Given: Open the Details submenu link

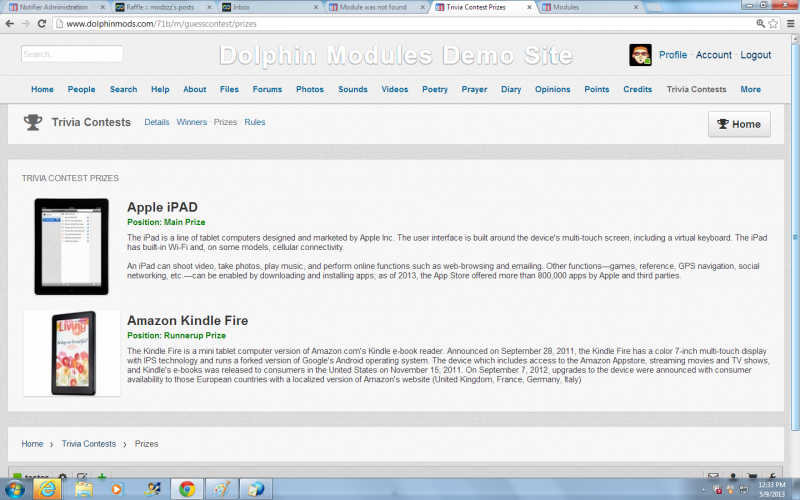Looking at the screenshot, I should pos(157,122).
